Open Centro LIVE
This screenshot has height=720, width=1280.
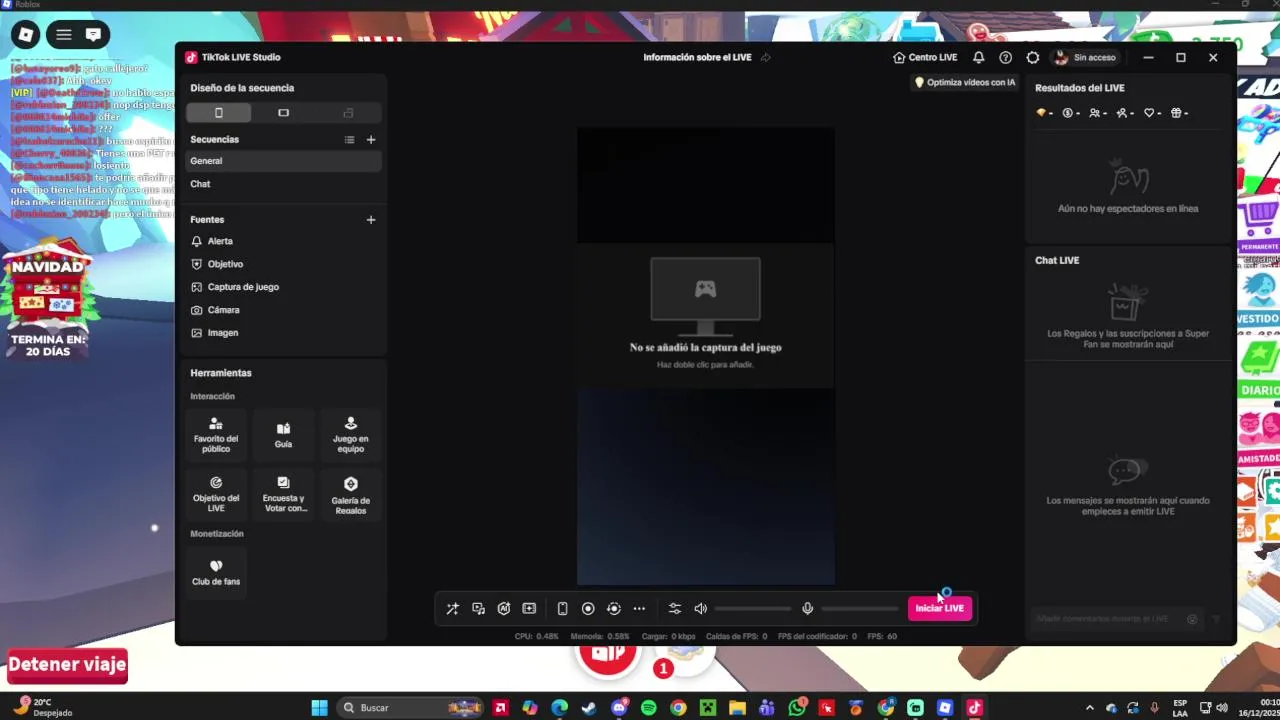pos(925,57)
